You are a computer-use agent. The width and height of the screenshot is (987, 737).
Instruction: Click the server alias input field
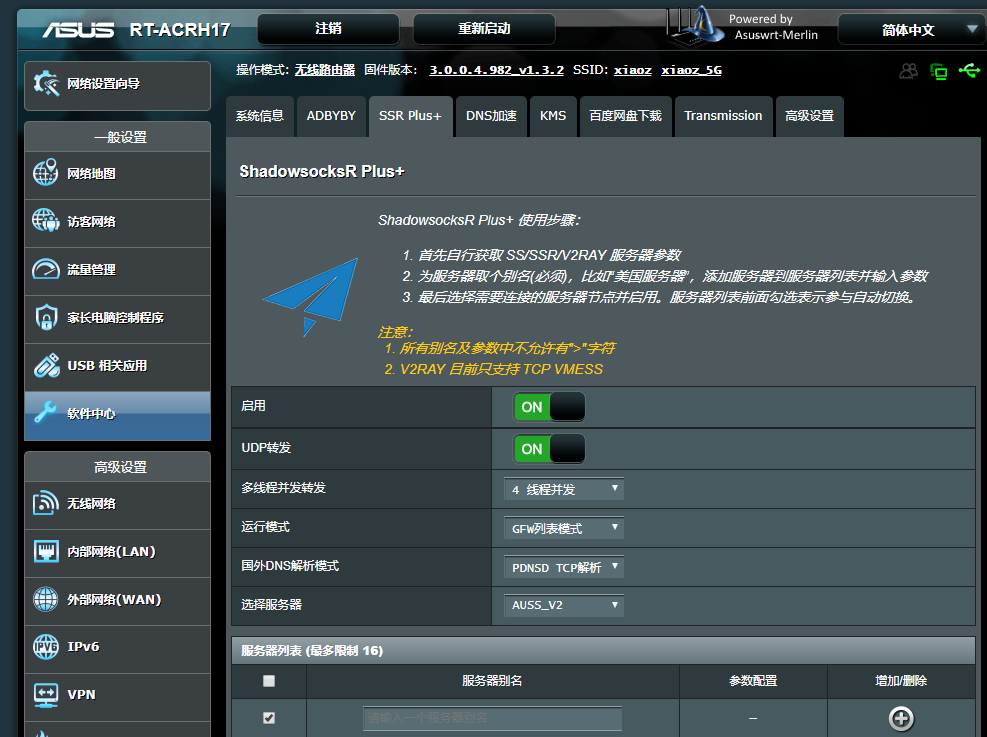pos(492,718)
